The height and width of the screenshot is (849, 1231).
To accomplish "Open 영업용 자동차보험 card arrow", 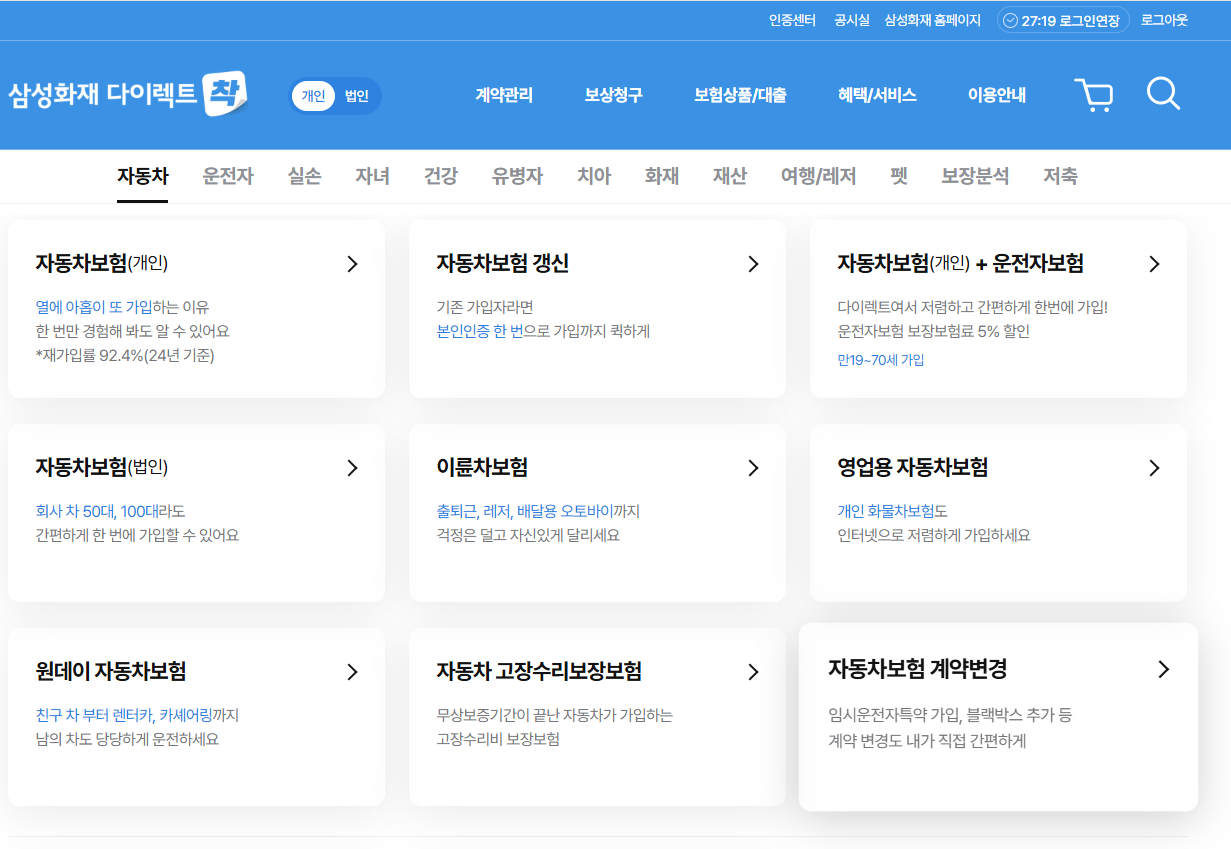I will click(x=1154, y=468).
